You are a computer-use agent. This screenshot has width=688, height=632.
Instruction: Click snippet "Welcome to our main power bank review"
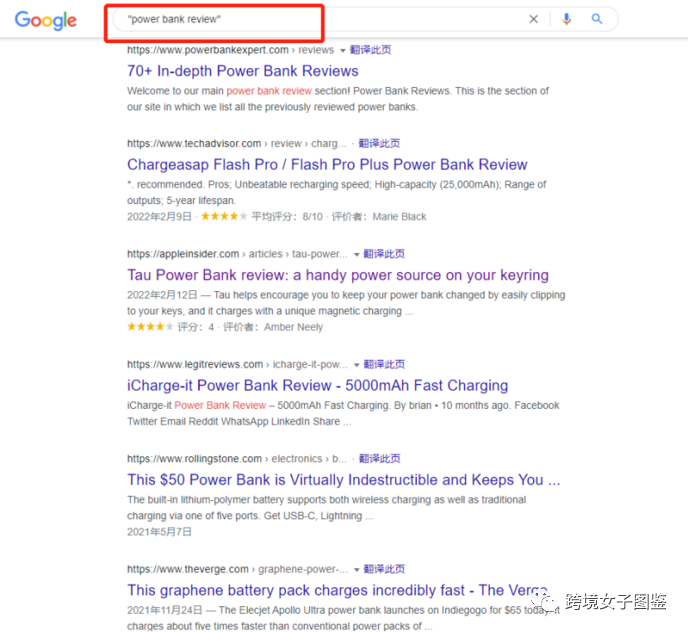(x=219, y=91)
